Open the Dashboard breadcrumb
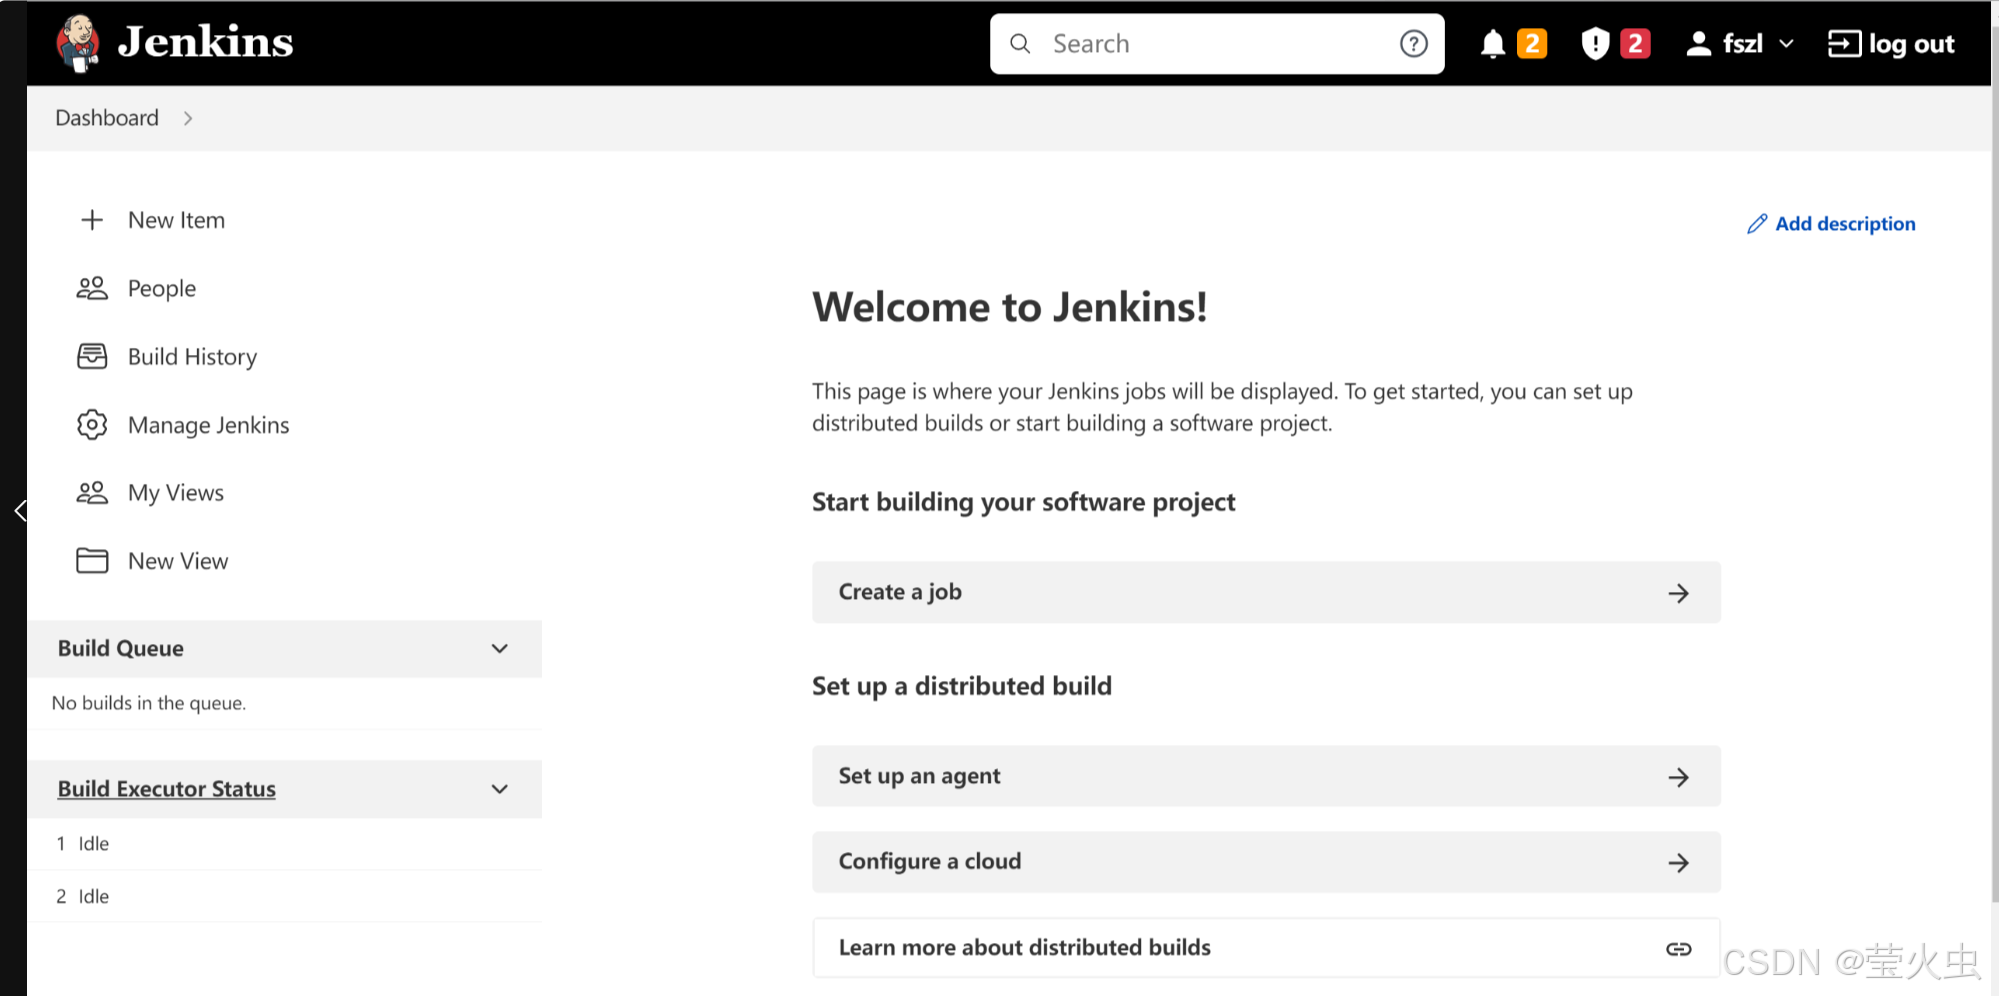The width and height of the screenshot is (1999, 996). pyautogui.click(x=106, y=117)
